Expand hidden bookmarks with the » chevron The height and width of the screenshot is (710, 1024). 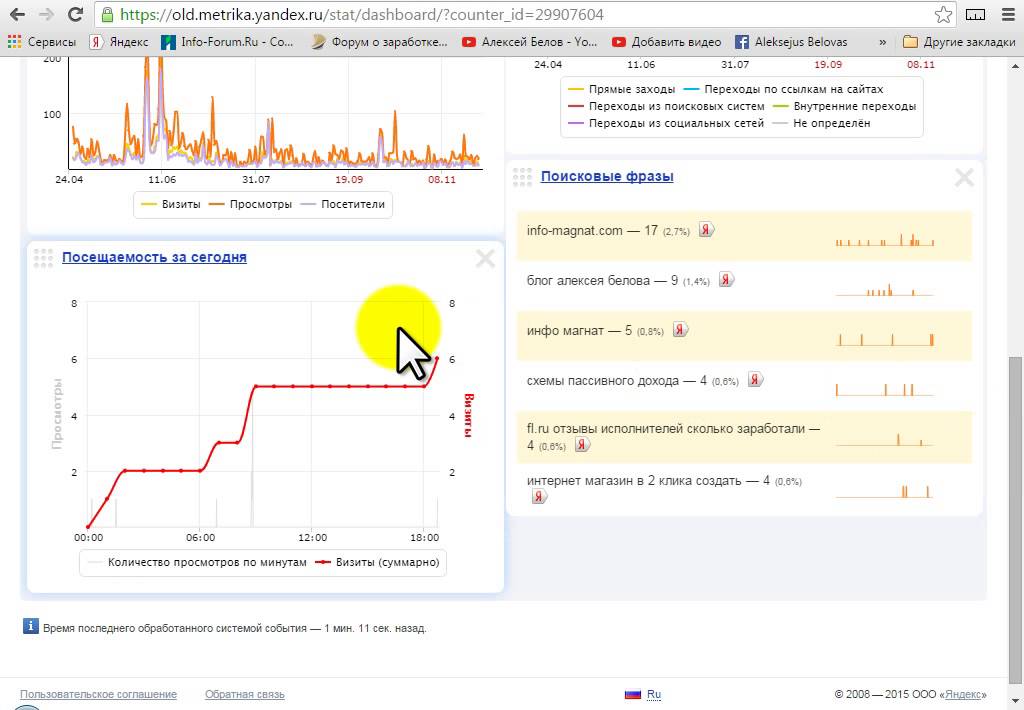coord(882,42)
